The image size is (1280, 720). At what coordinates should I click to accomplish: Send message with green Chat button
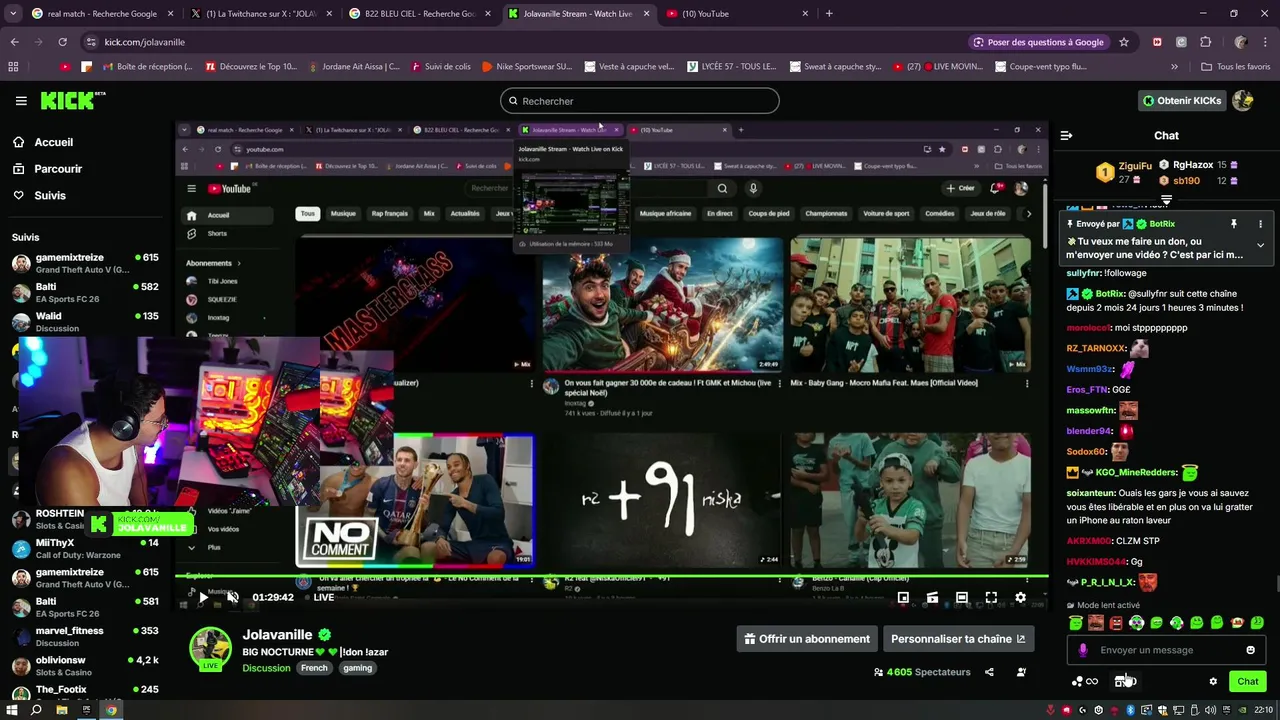(1247, 681)
